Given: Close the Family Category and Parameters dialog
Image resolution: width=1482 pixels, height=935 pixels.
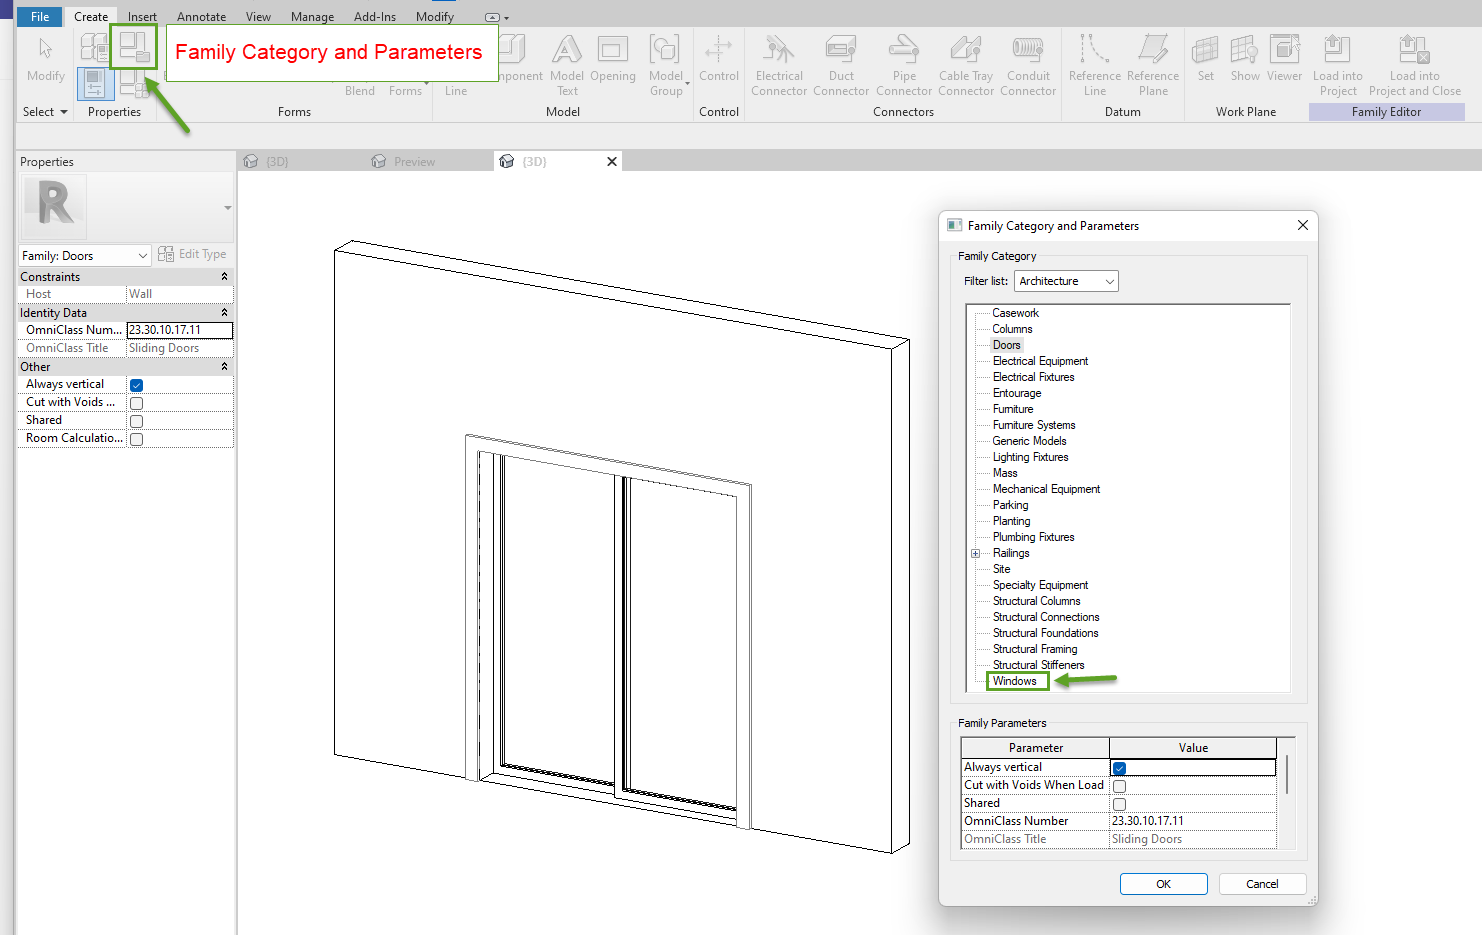Looking at the screenshot, I should [1302, 225].
